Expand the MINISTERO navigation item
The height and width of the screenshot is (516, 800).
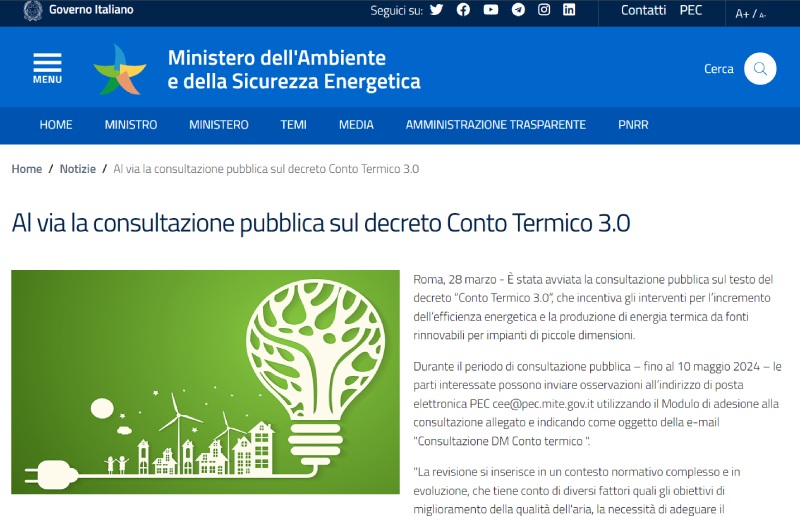click(219, 125)
